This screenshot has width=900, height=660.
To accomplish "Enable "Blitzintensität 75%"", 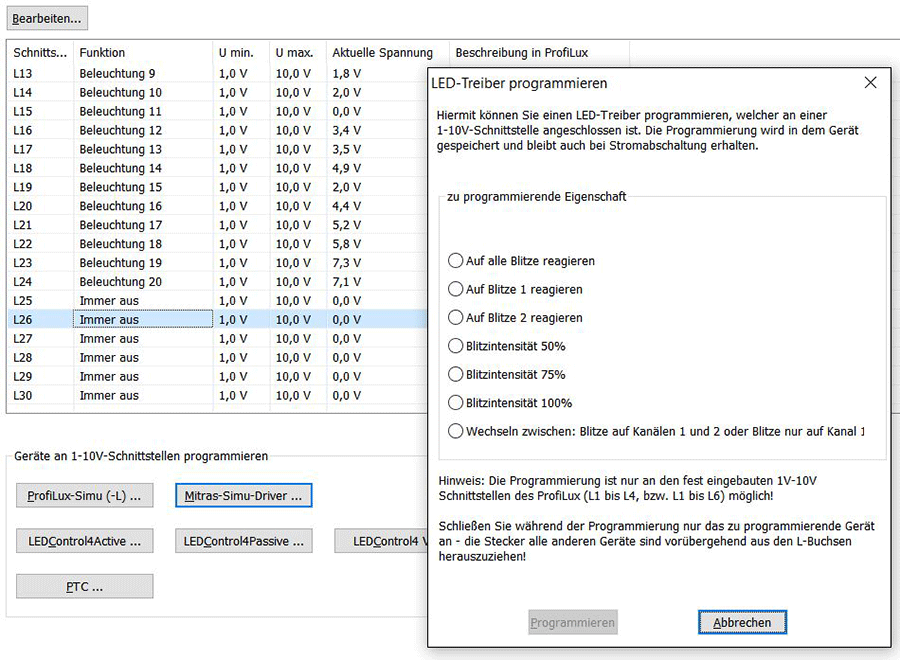I will (455, 376).
